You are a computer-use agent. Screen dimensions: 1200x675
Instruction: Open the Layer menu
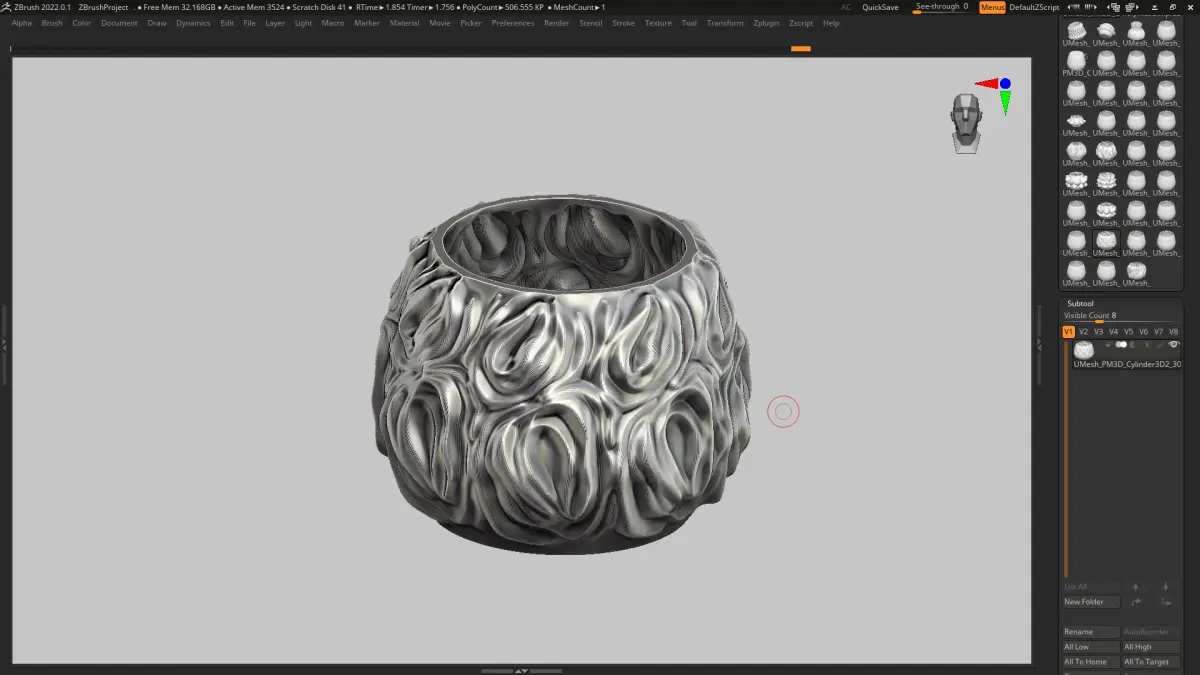tap(275, 23)
